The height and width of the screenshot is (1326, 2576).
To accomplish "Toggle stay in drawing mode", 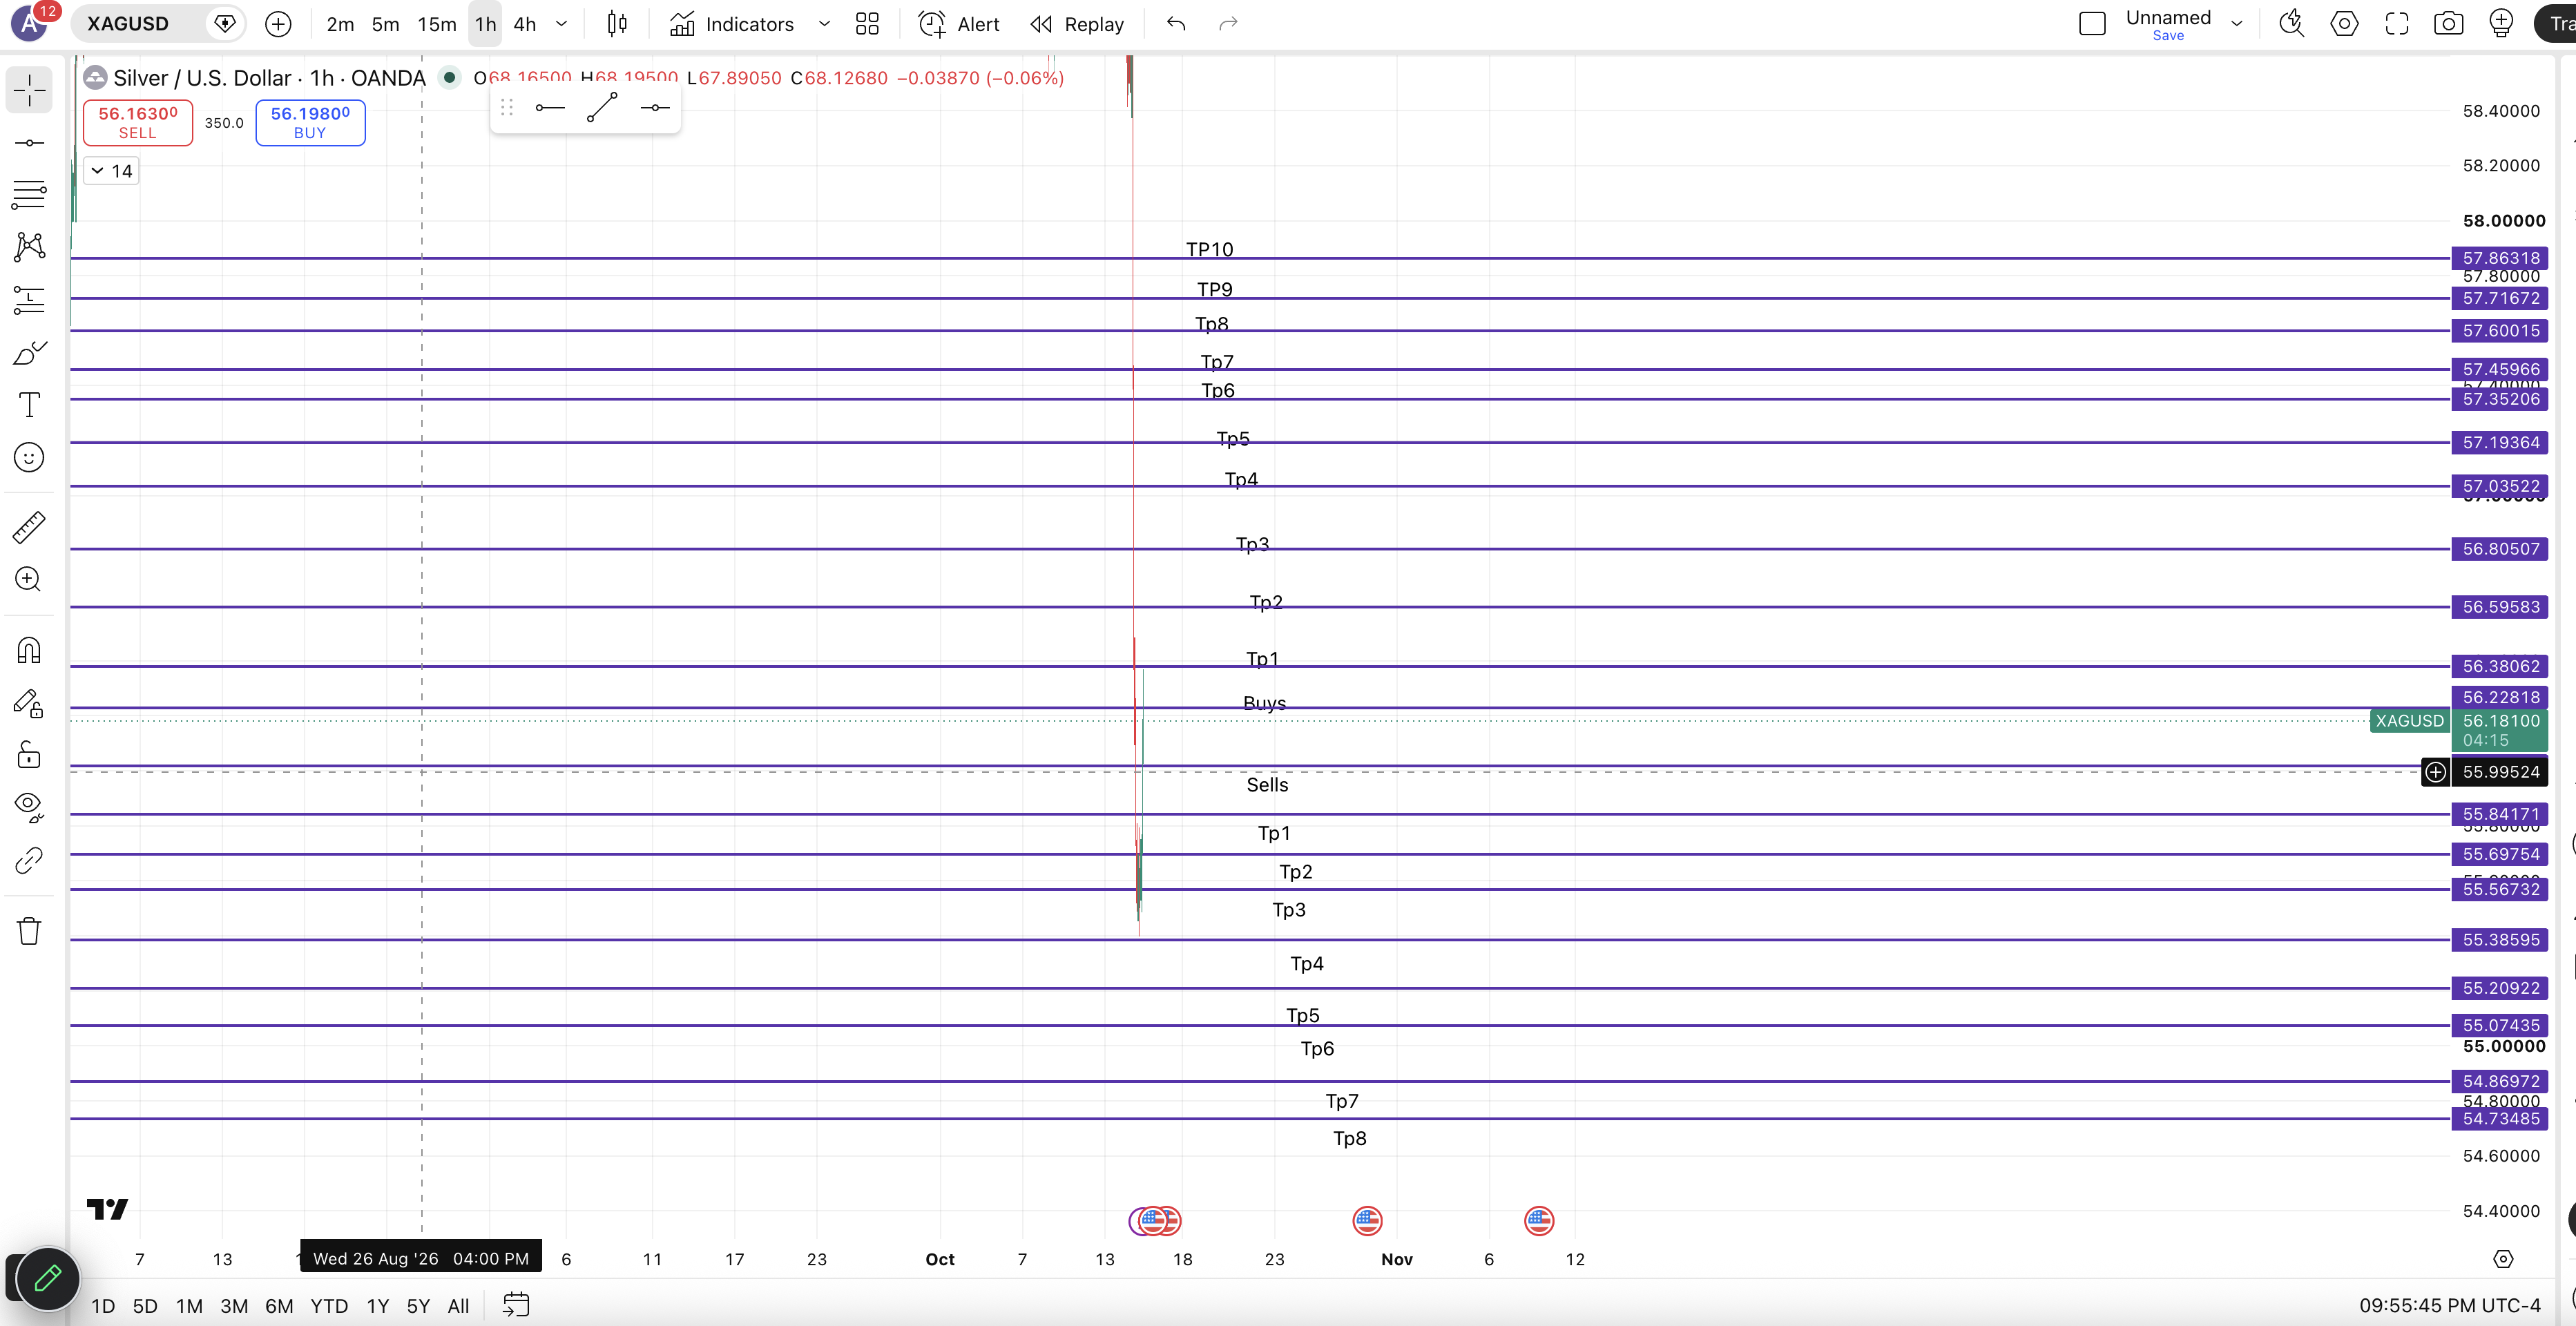I will [x=29, y=703].
